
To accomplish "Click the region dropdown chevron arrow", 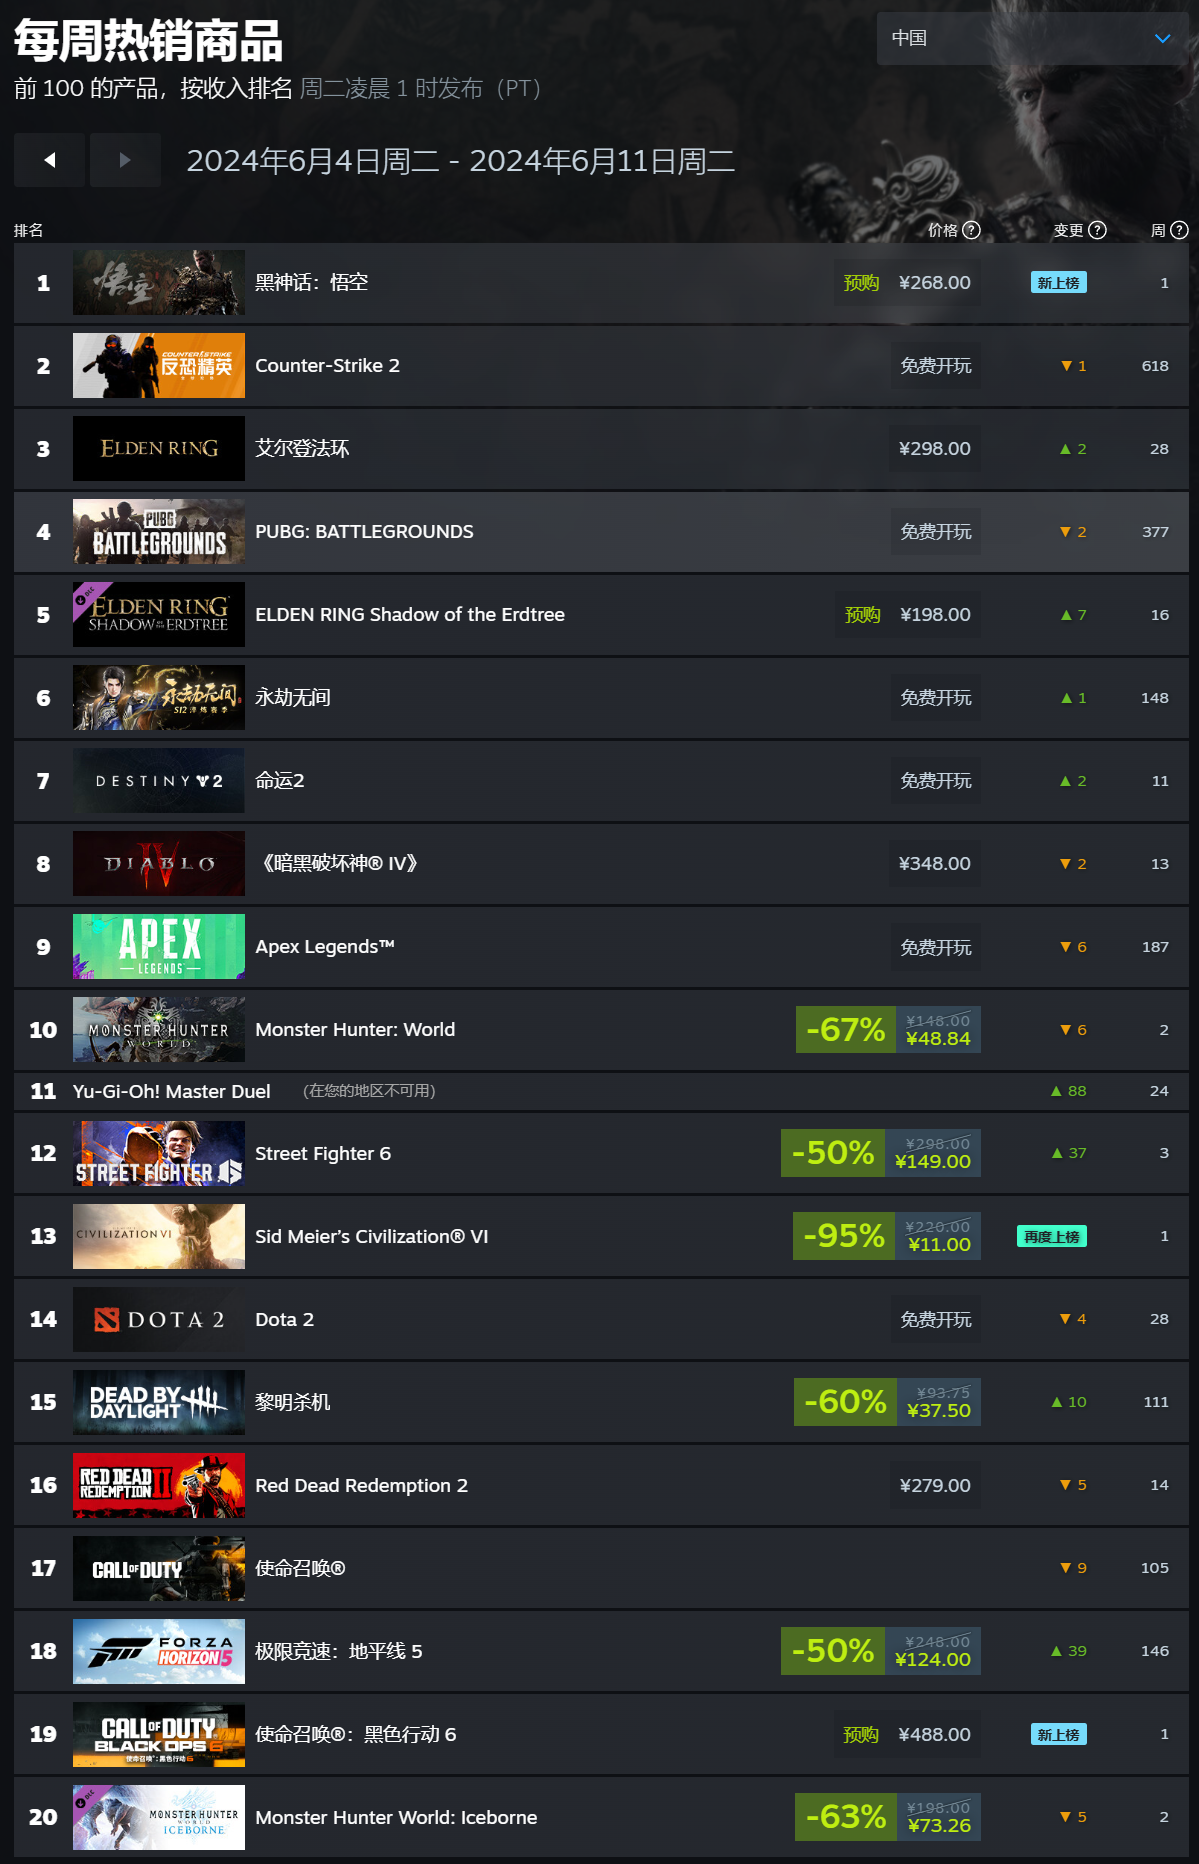I will tap(1162, 38).
